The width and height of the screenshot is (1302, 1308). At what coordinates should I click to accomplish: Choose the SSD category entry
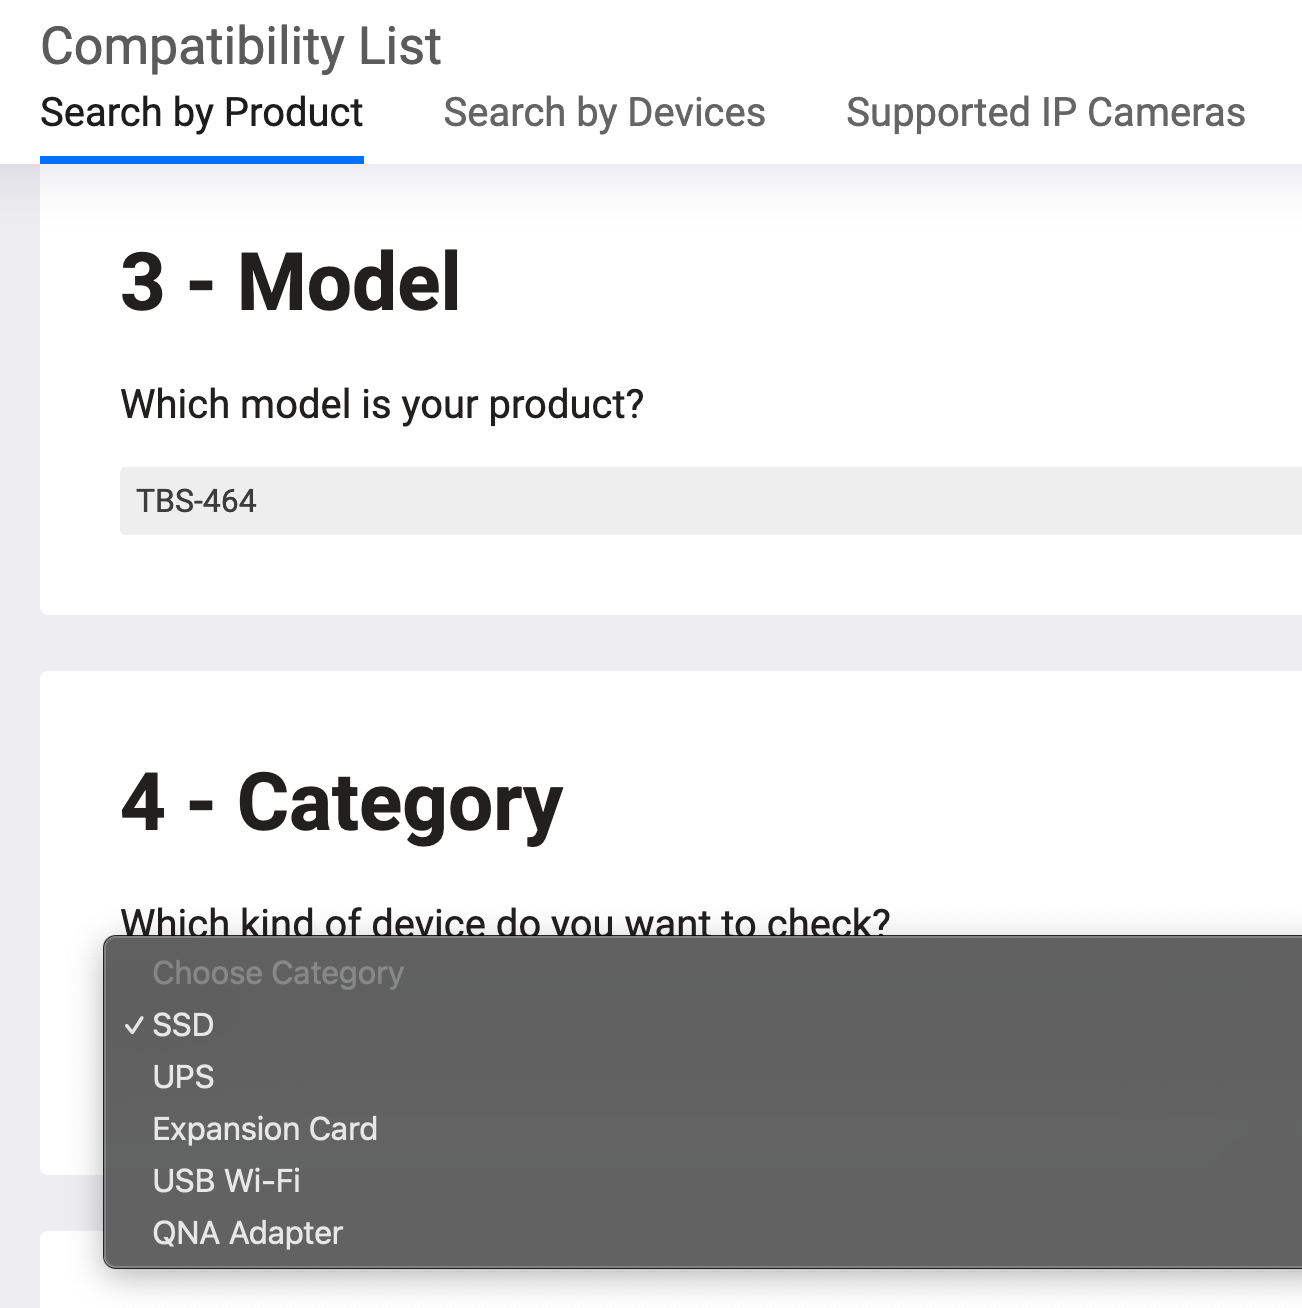[x=183, y=1025]
